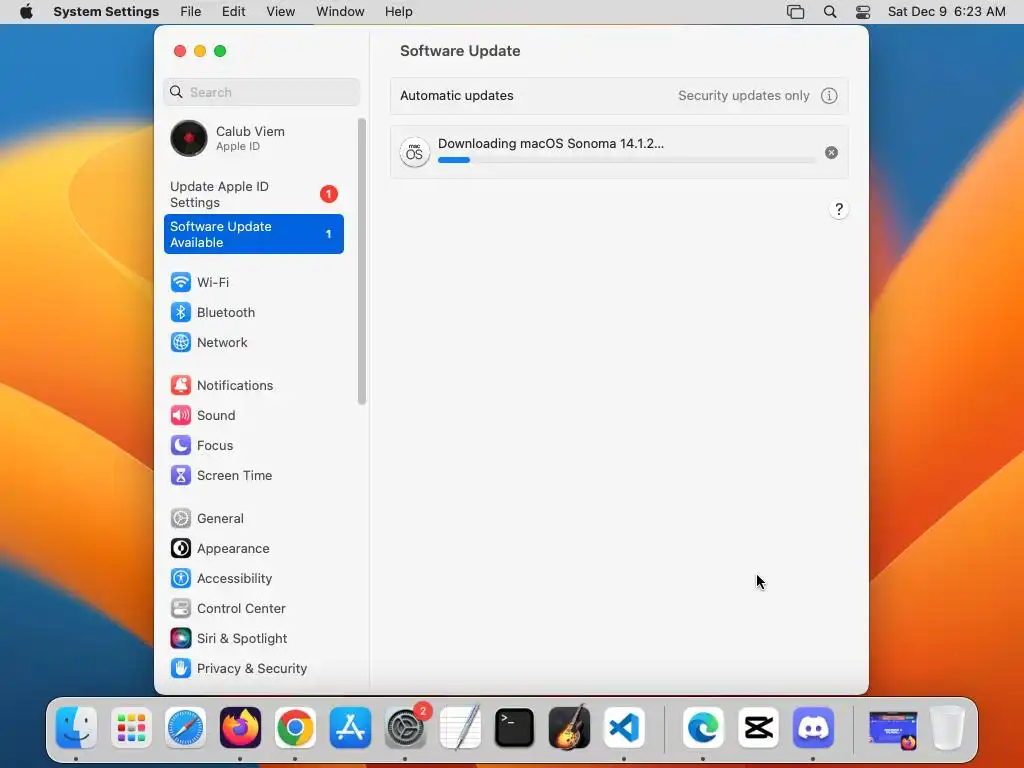Click the date and time clock
The height and width of the screenshot is (768, 1024).
point(946,12)
